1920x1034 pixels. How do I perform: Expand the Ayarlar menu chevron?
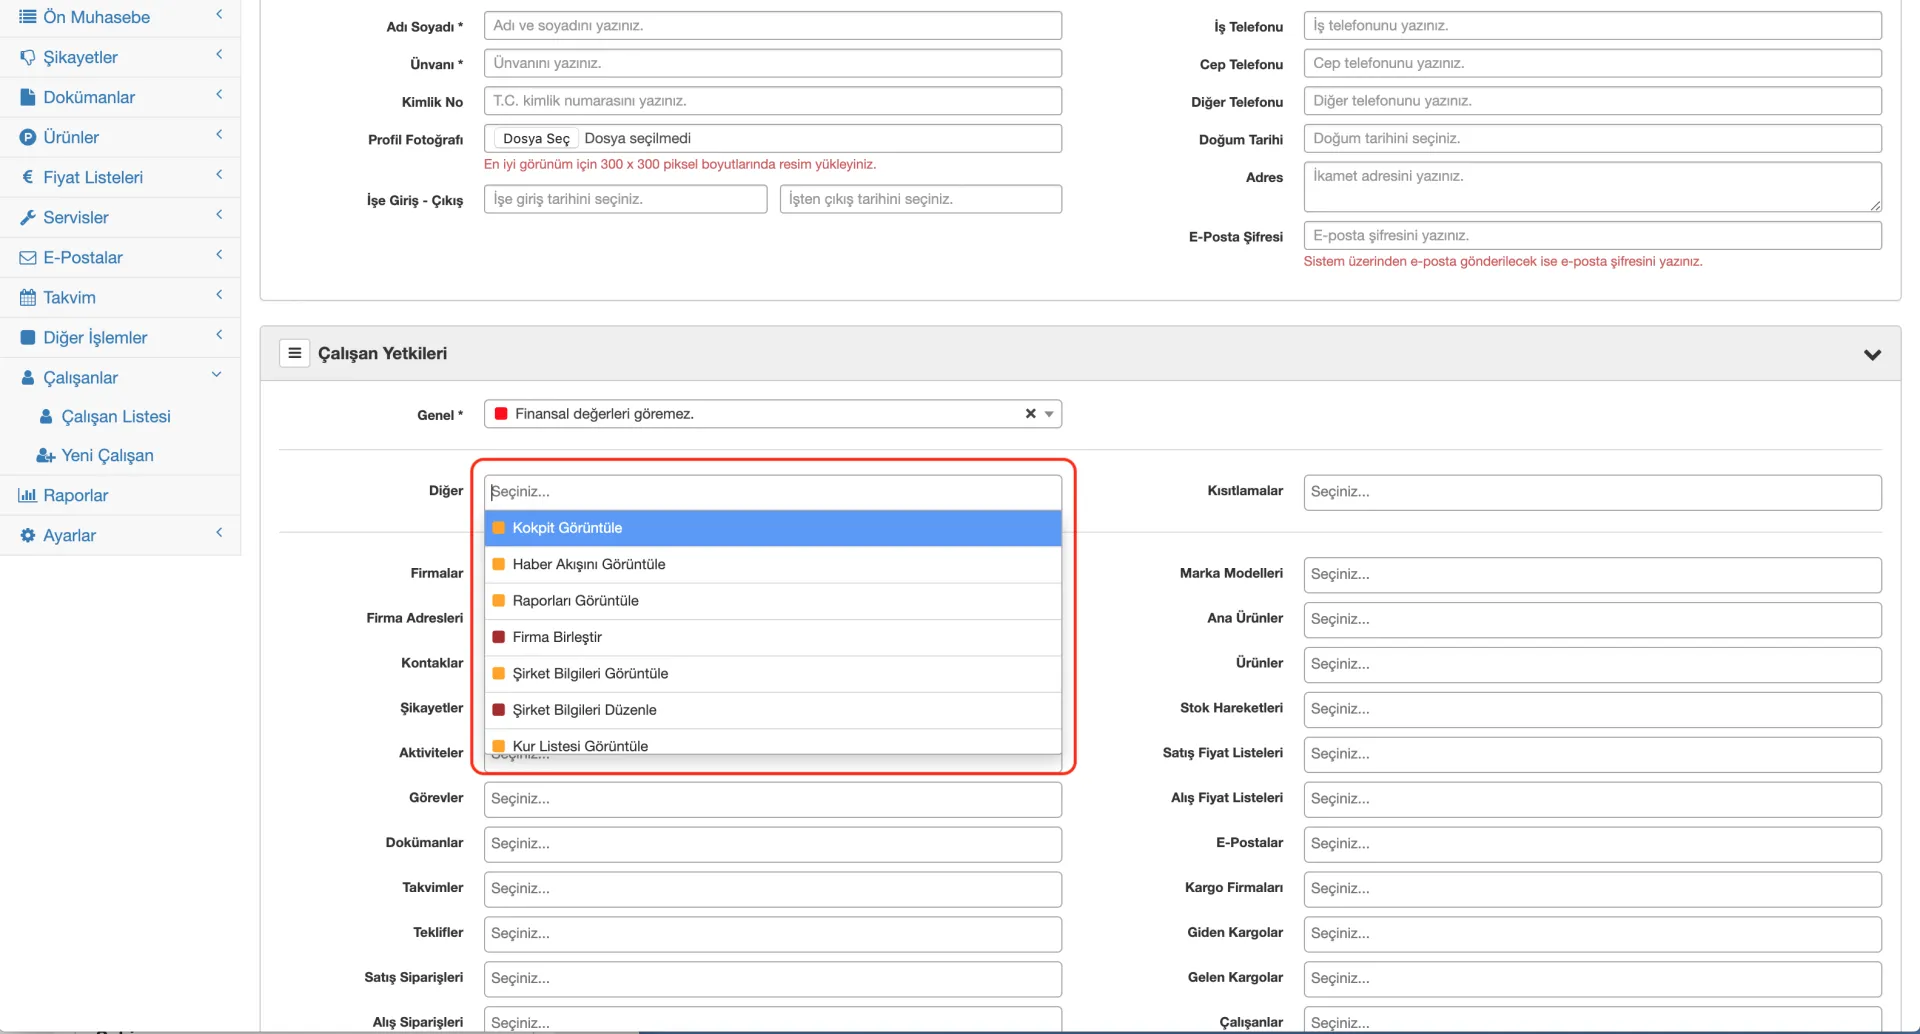pyautogui.click(x=219, y=532)
